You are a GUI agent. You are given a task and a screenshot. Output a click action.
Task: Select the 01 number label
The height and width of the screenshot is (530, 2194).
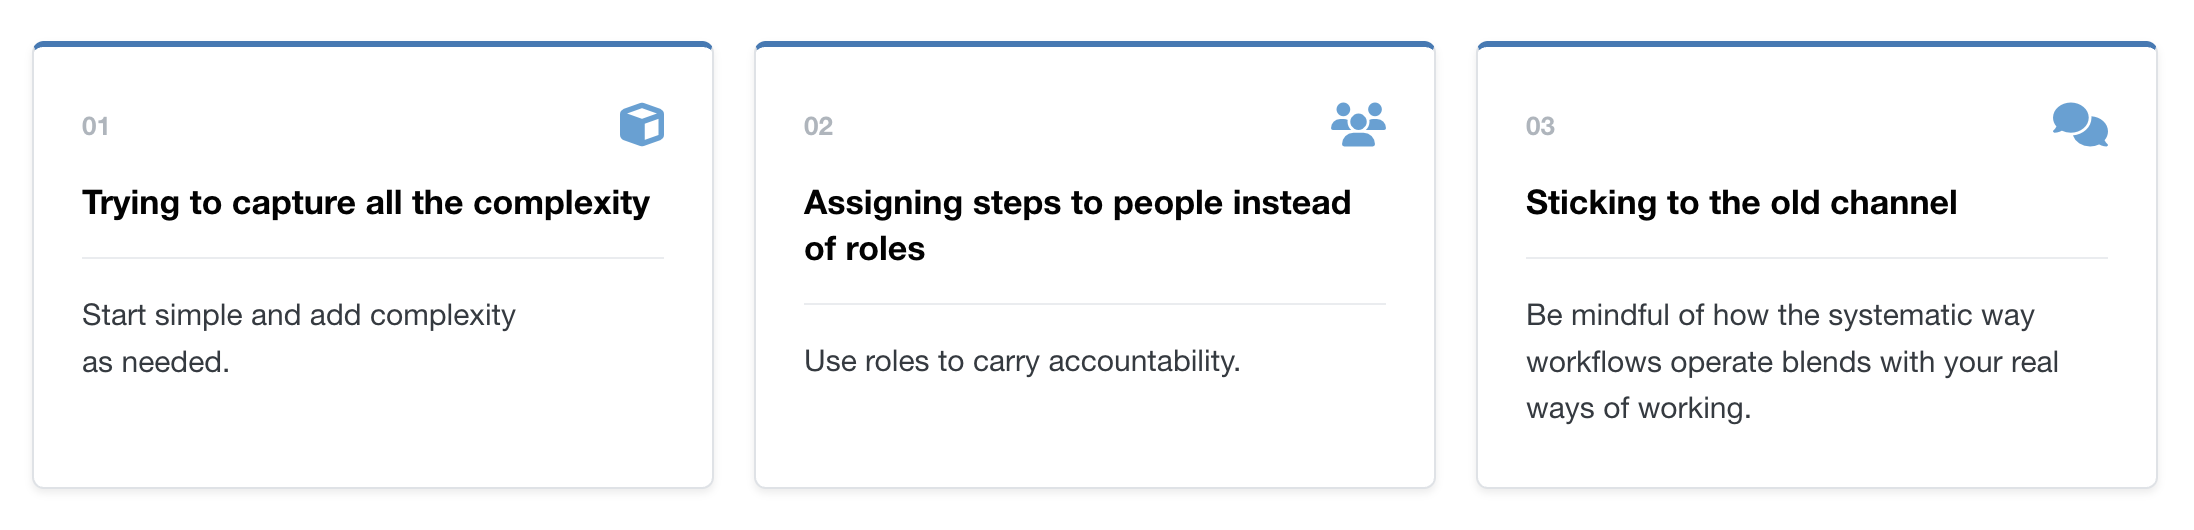[95, 126]
